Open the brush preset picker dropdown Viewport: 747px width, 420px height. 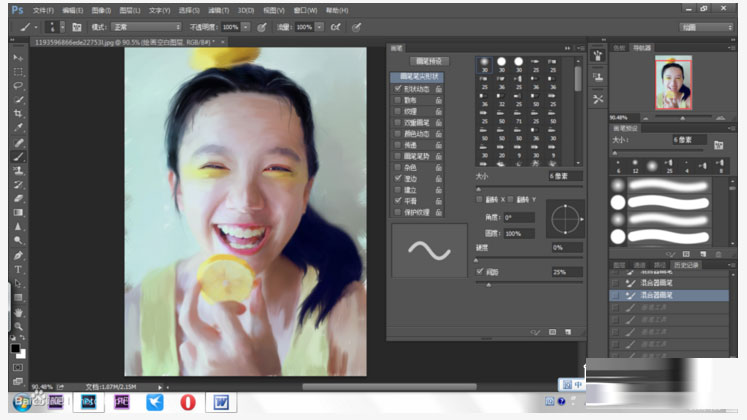[x=62, y=27]
